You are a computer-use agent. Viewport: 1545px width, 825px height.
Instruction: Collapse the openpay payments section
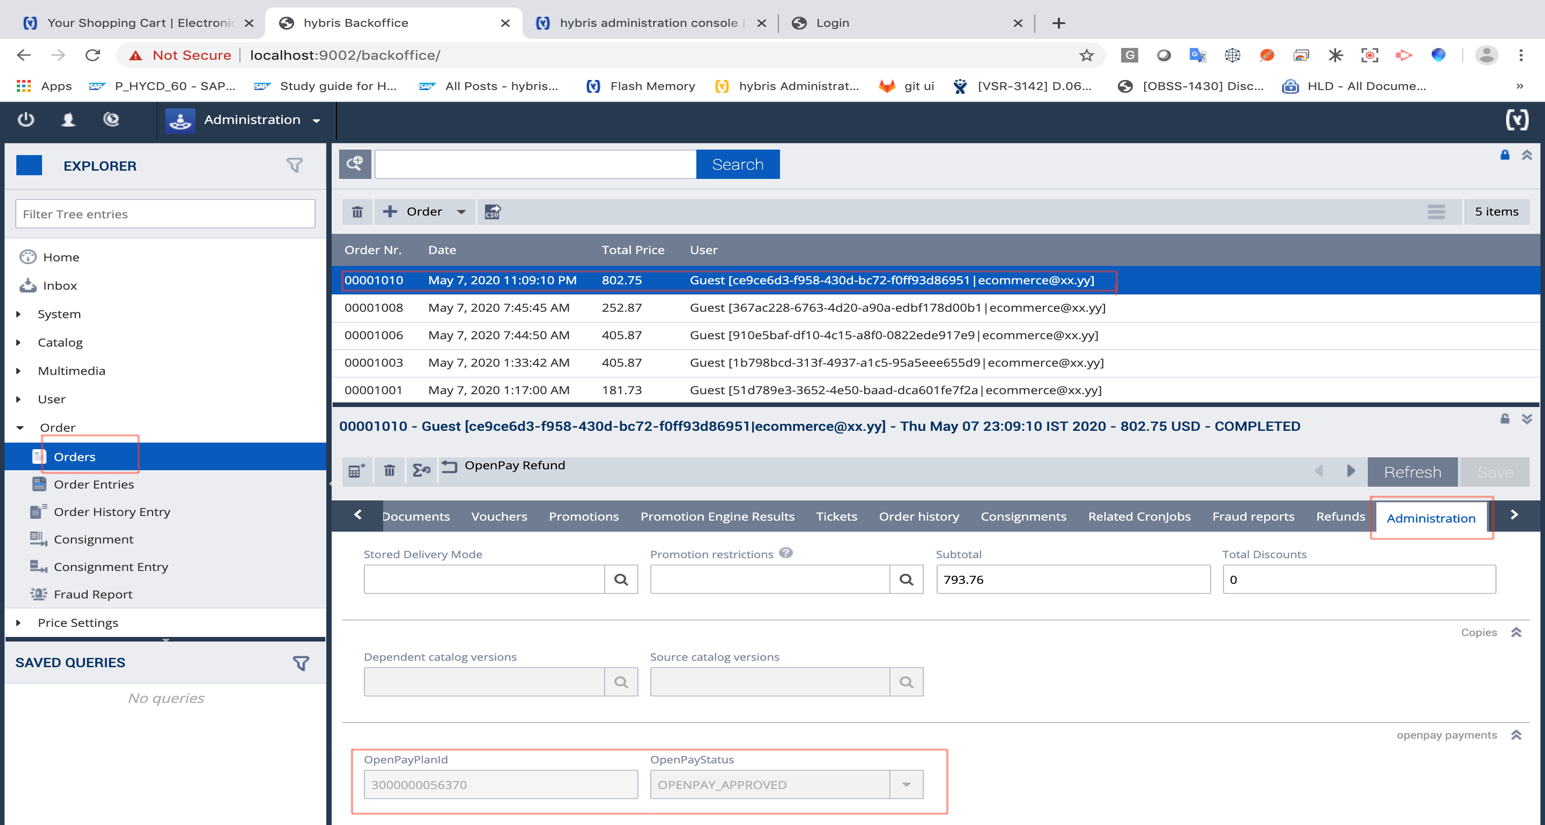click(1516, 735)
